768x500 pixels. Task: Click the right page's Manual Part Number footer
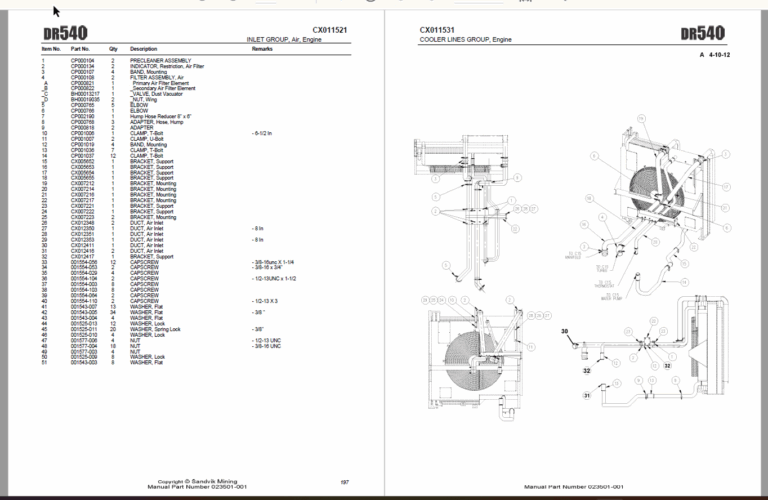pyautogui.click(x=574, y=487)
